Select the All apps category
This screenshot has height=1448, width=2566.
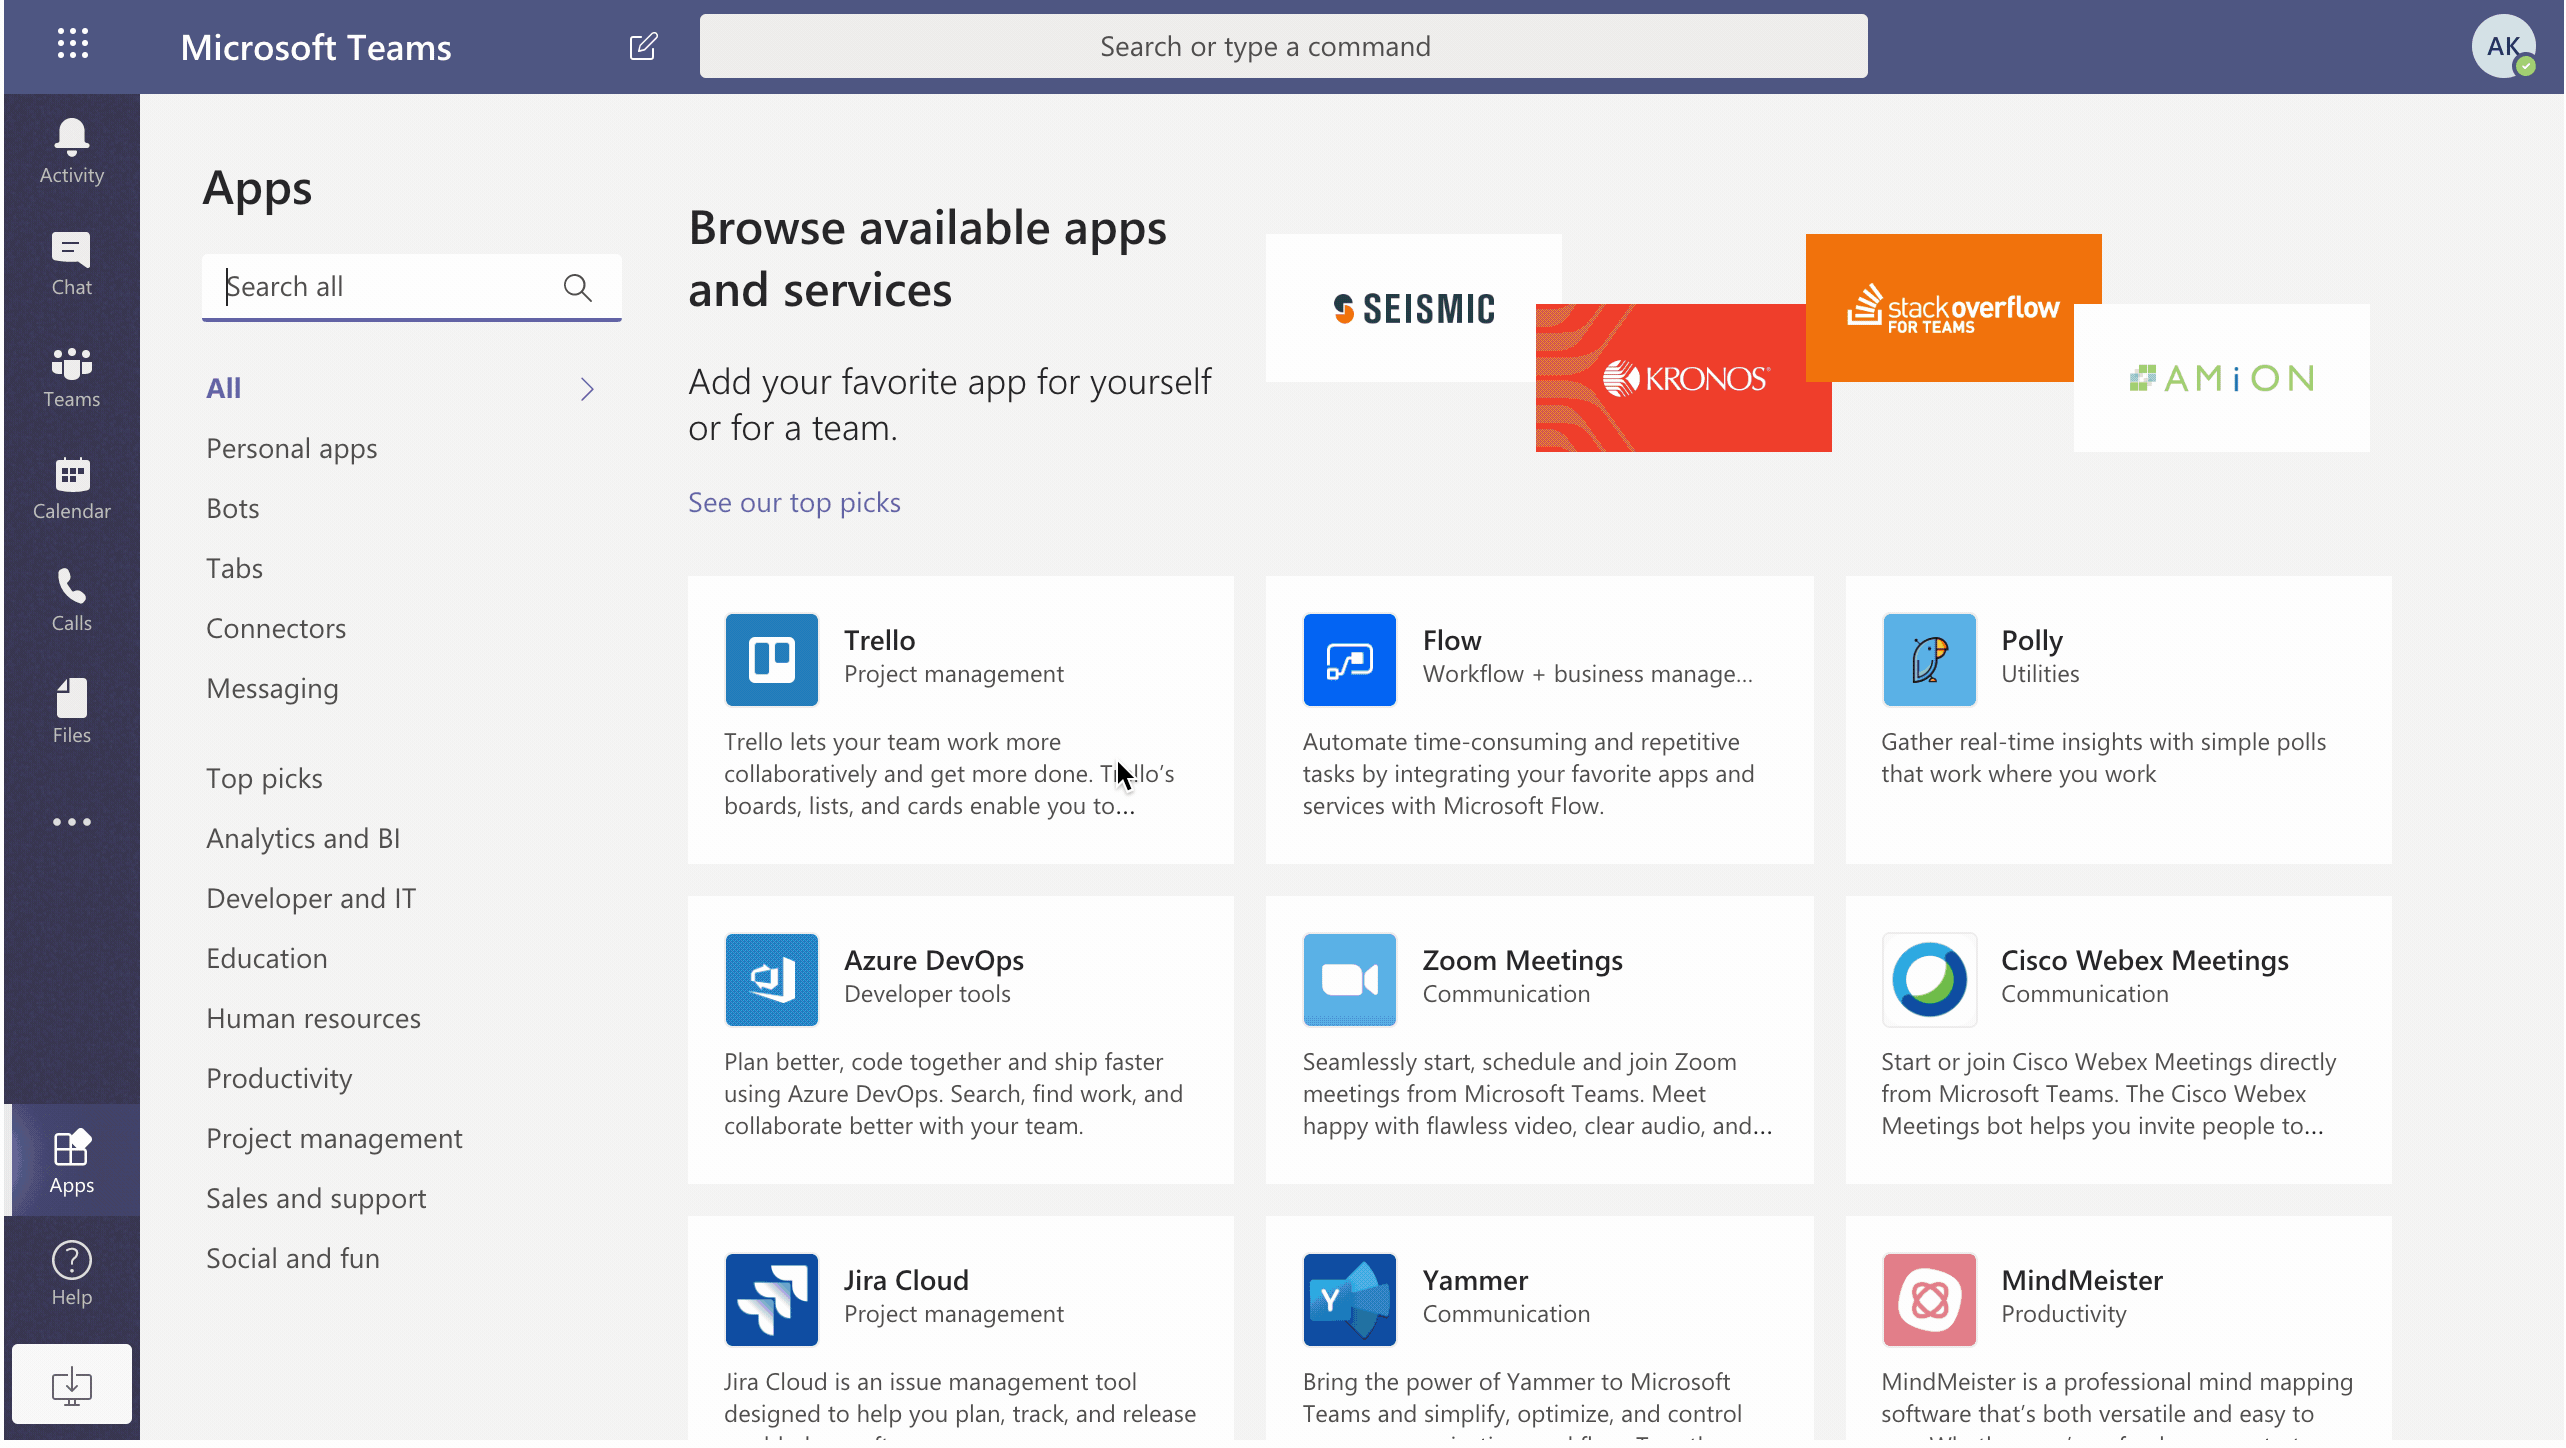pyautogui.click(x=223, y=388)
